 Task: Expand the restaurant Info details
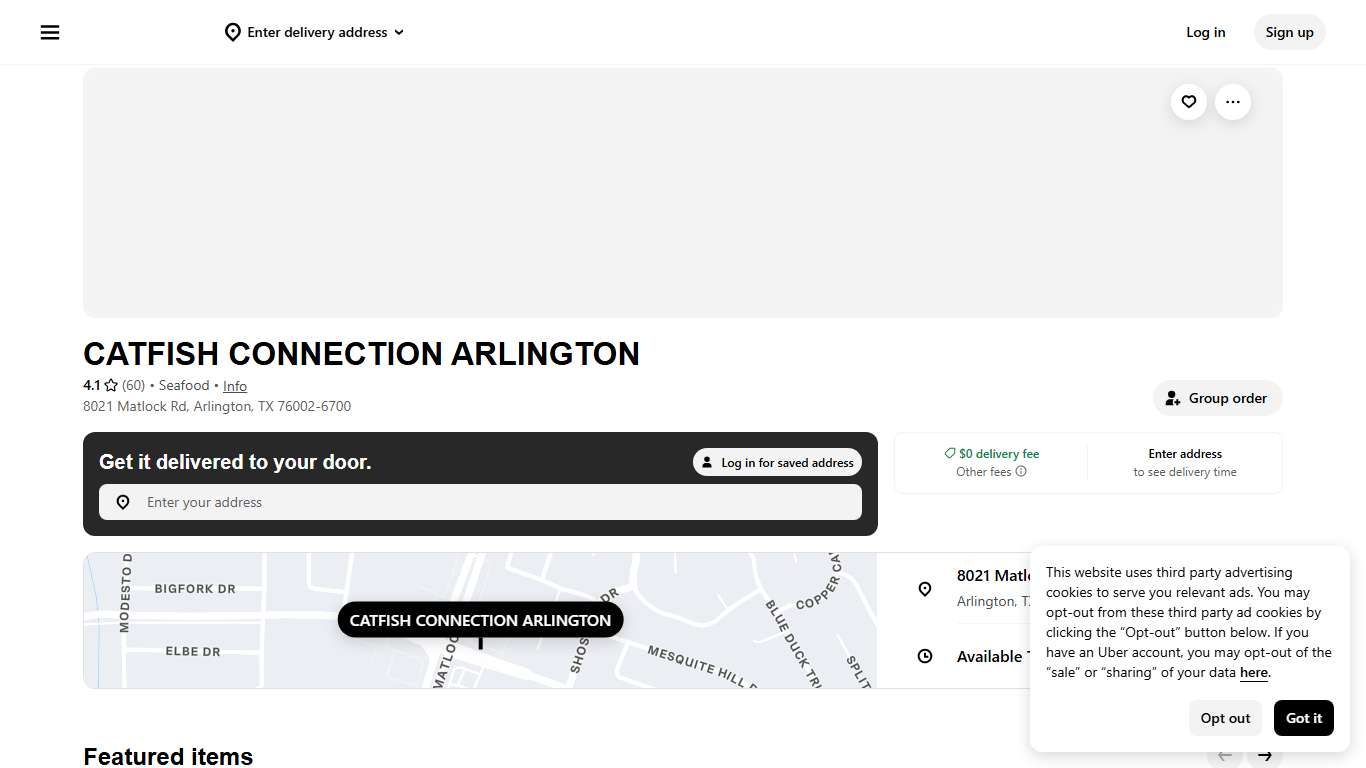pos(234,385)
